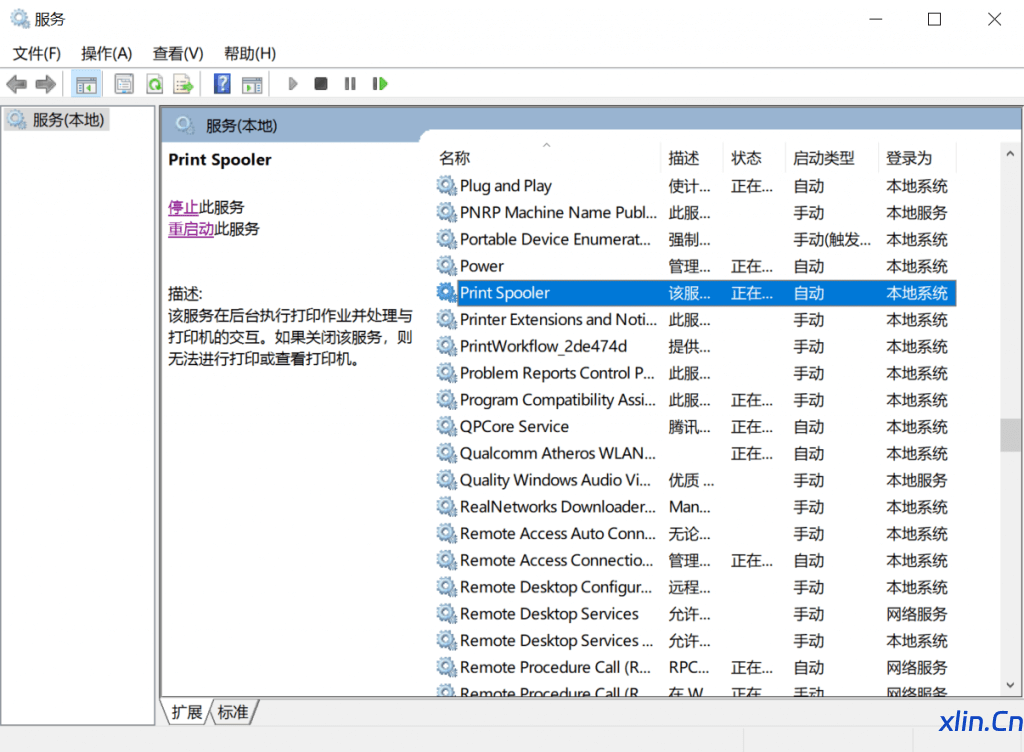The height and width of the screenshot is (752, 1024).
Task: Open the 文件(F) menu
Action: pyautogui.click(x=37, y=54)
